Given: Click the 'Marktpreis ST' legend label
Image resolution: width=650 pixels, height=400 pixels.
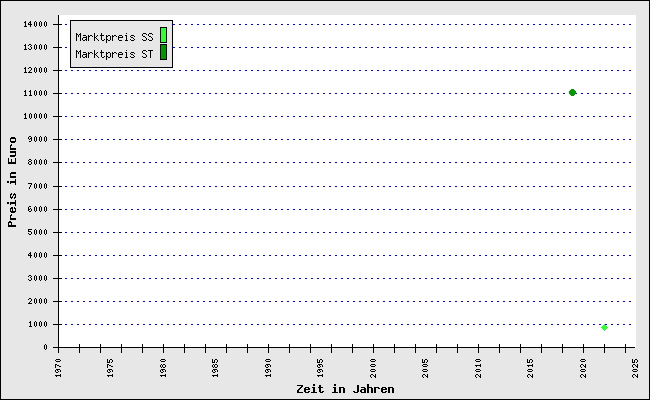Looking at the screenshot, I should point(114,54).
